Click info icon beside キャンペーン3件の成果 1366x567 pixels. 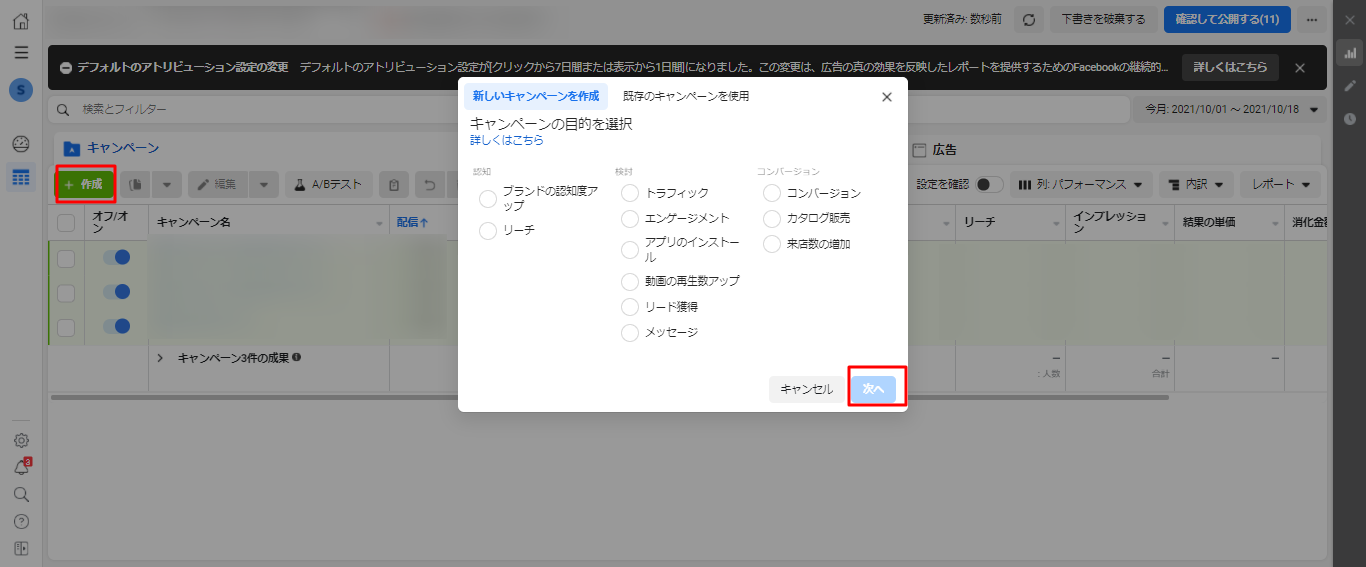(x=297, y=357)
